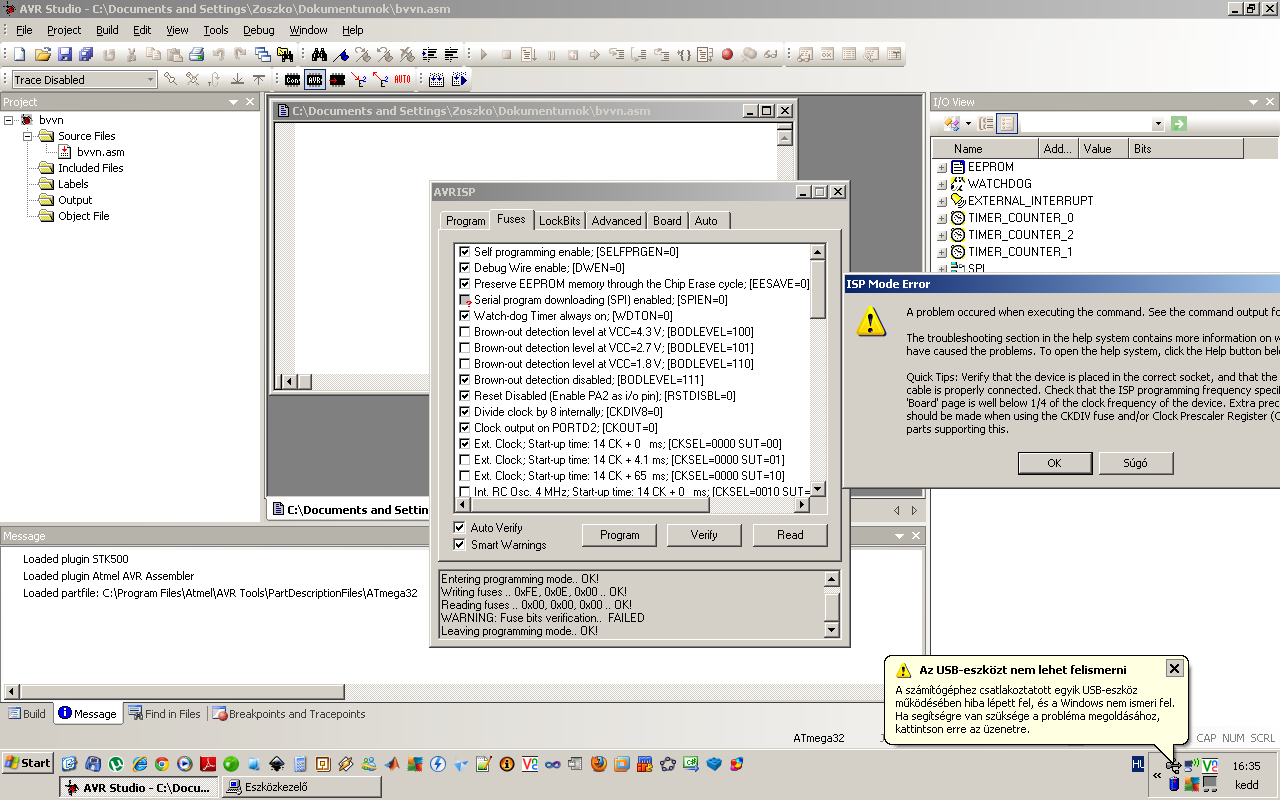This screenshot has height=800, width=1280.
Task: Expand the EEPROM node in I/O View
Action: (x=942, y=167)
